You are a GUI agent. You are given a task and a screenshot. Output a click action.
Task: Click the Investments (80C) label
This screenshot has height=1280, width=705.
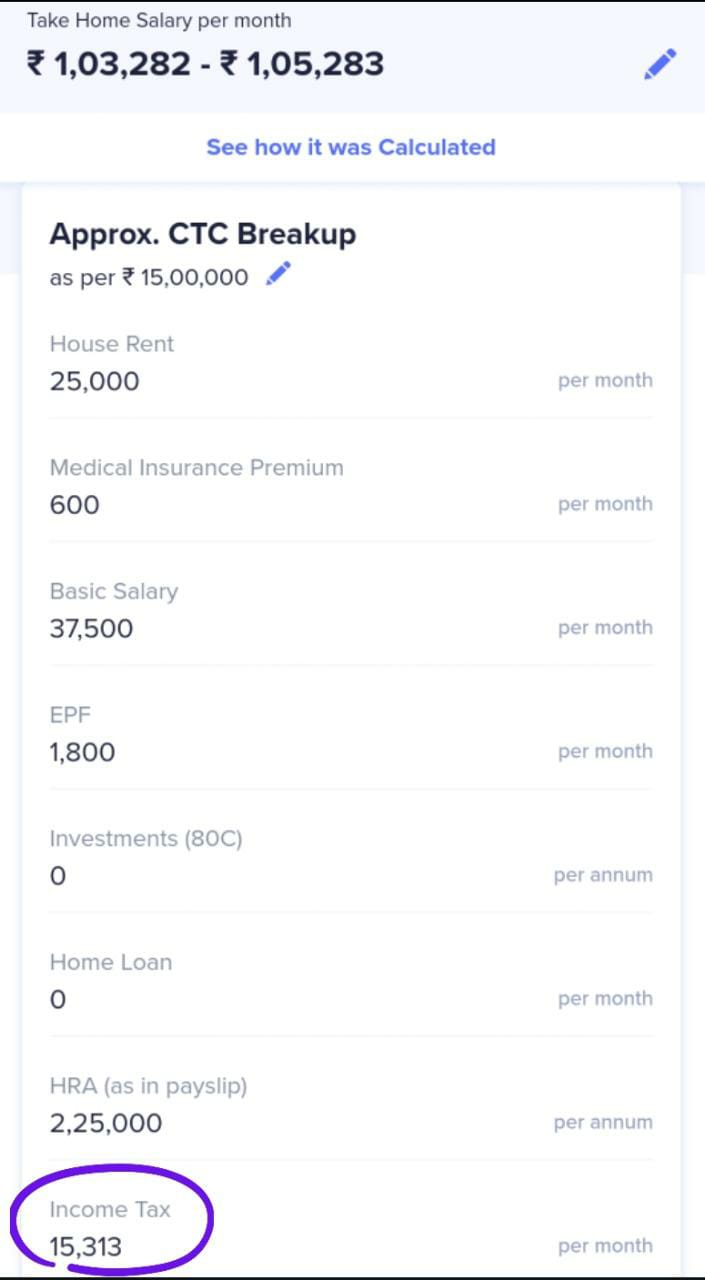[146, 839]
